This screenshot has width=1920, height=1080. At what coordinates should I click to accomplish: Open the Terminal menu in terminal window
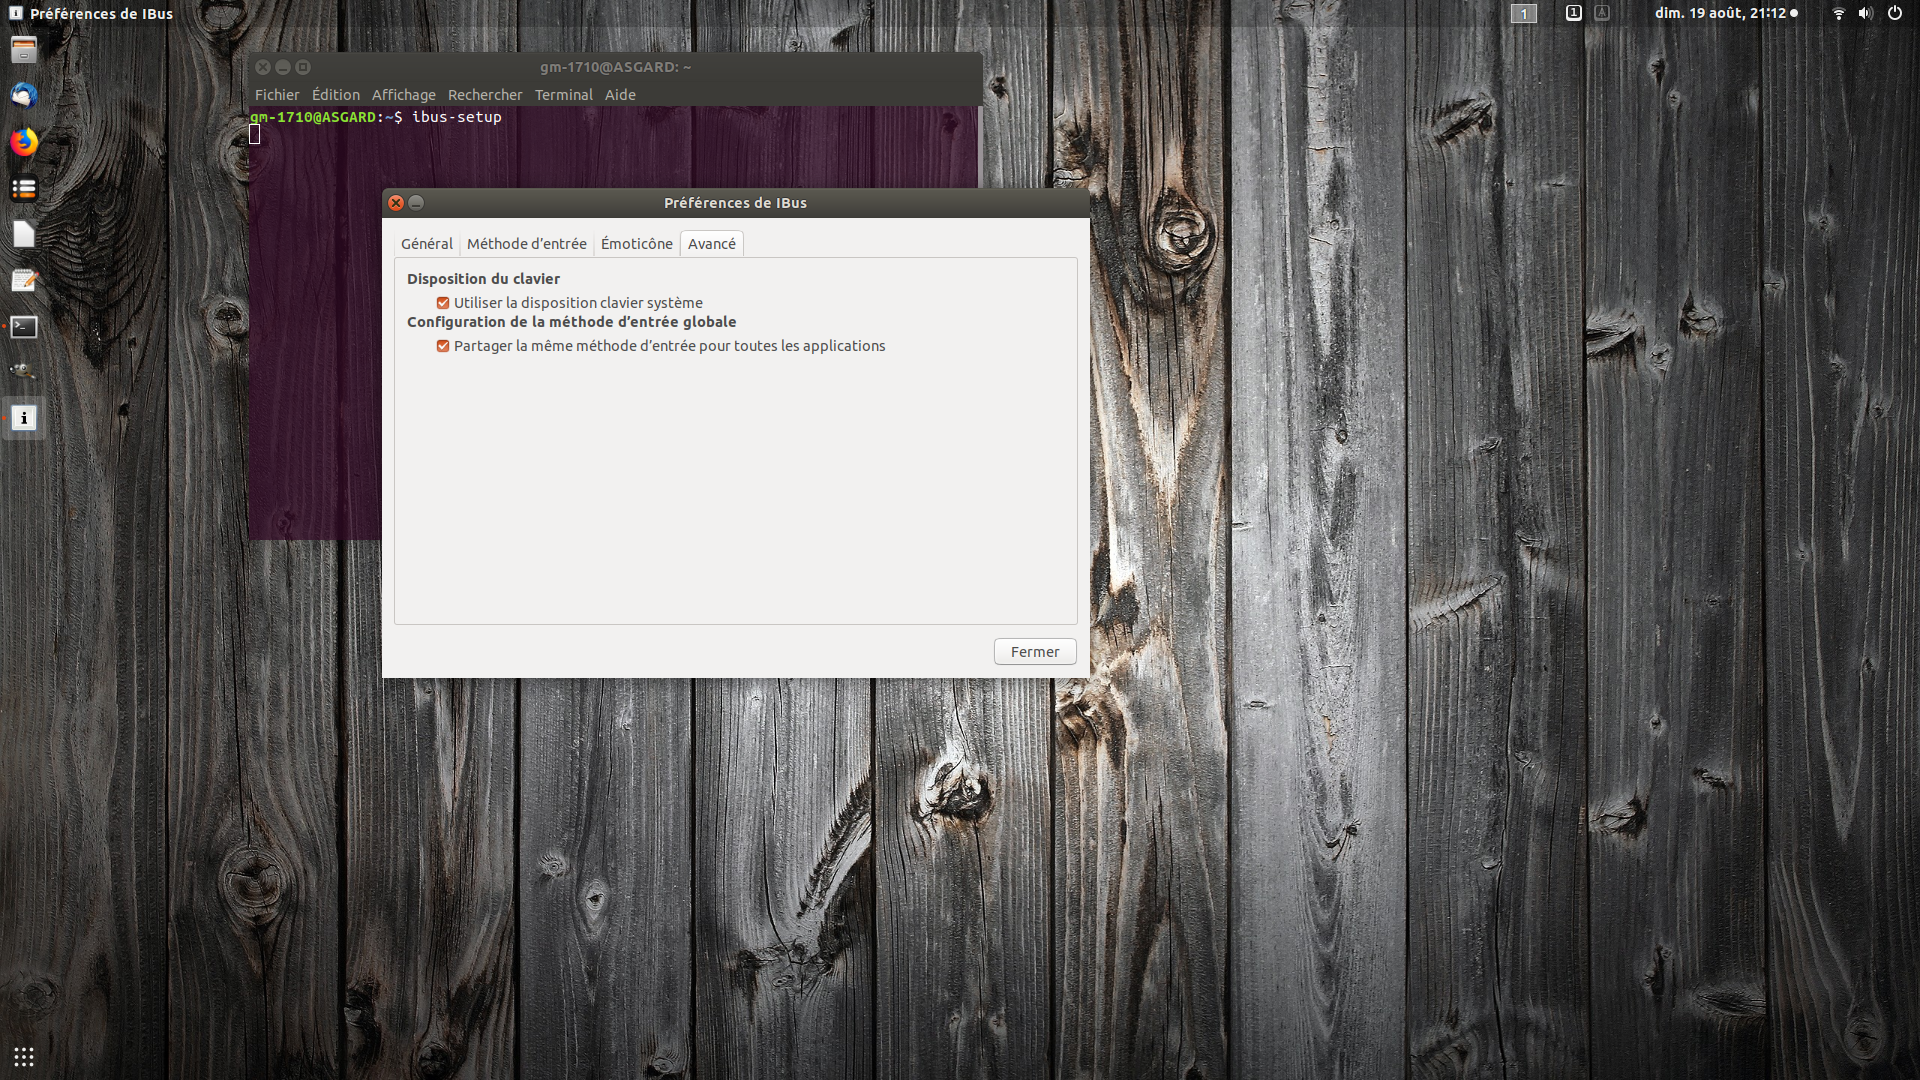click(564, 95)
